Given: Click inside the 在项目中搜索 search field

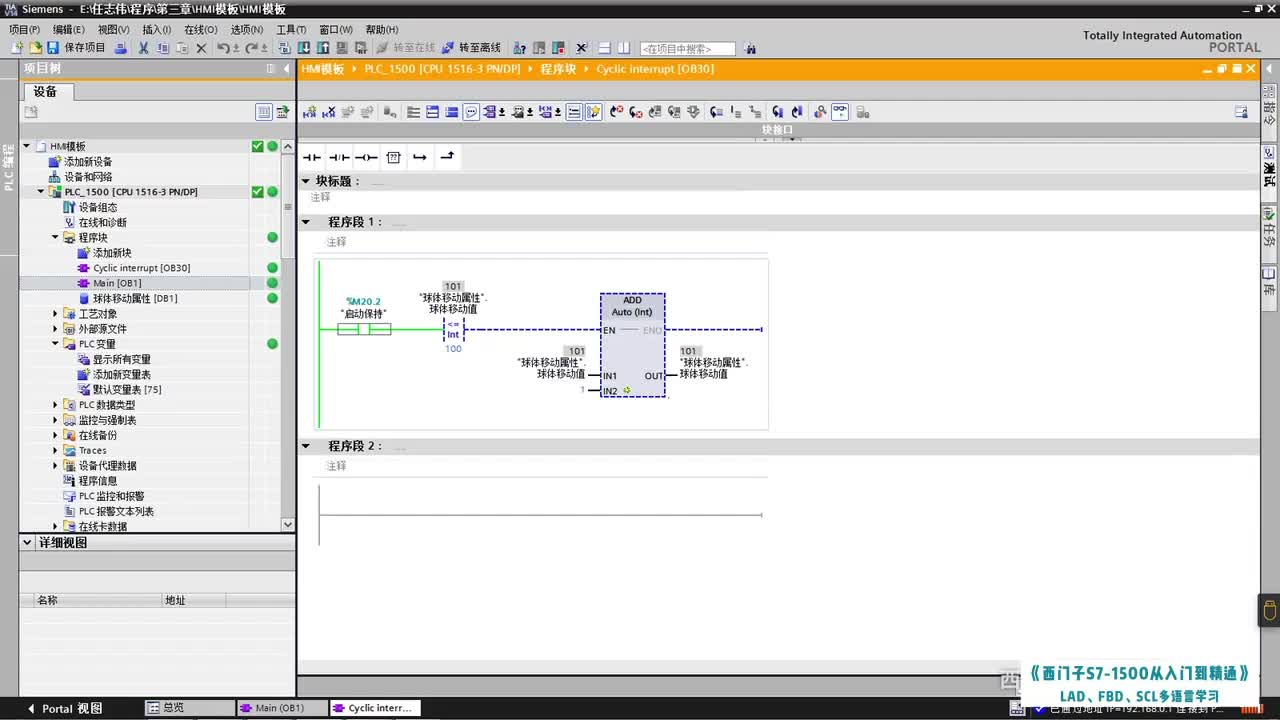Looking at the screenshot, I should tap(688, 49).
